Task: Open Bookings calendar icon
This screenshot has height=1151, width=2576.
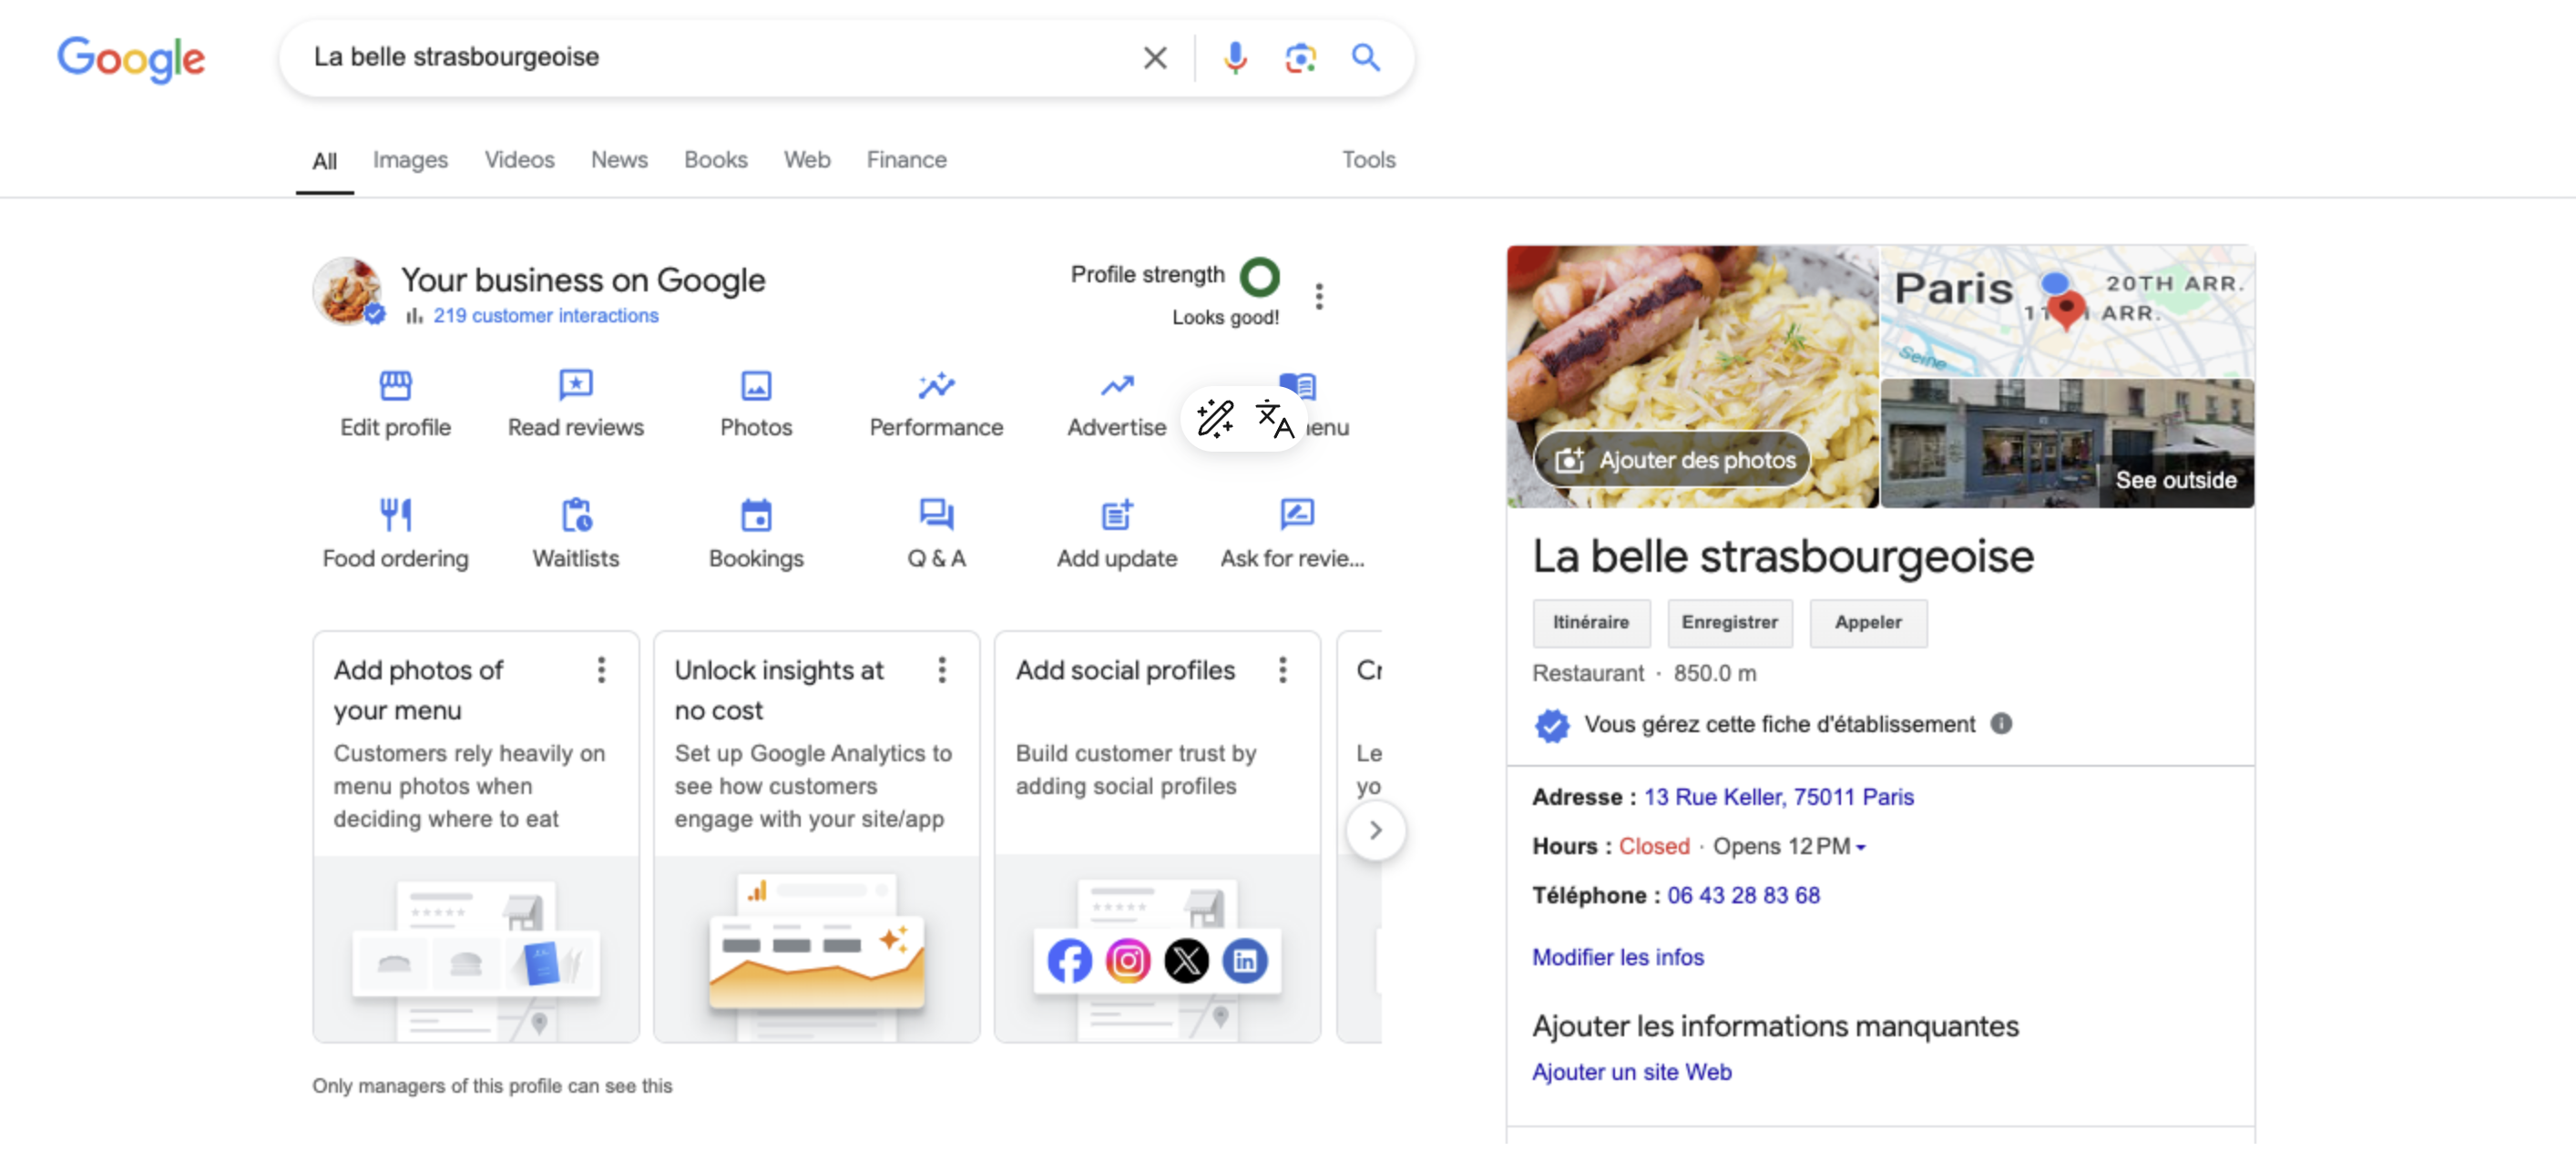Action: 756,514
